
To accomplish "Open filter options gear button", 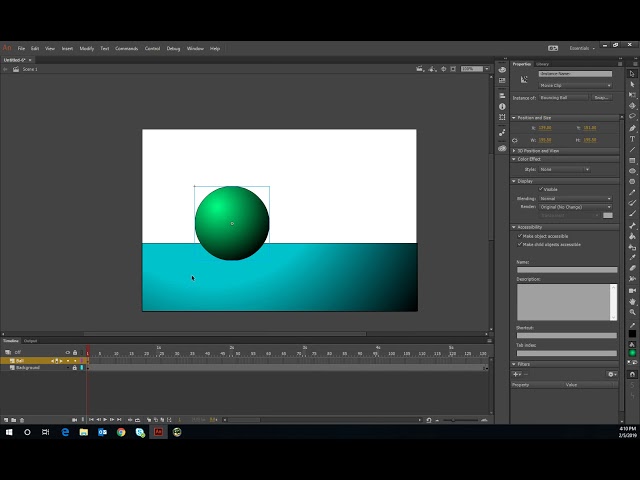I will (x=612, y=374).
